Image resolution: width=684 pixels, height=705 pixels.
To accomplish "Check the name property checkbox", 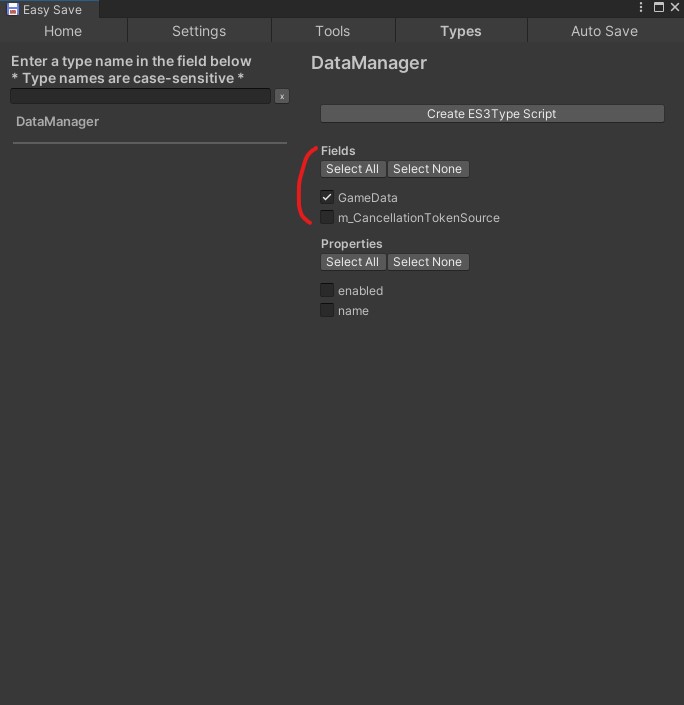I will point(327,310).
